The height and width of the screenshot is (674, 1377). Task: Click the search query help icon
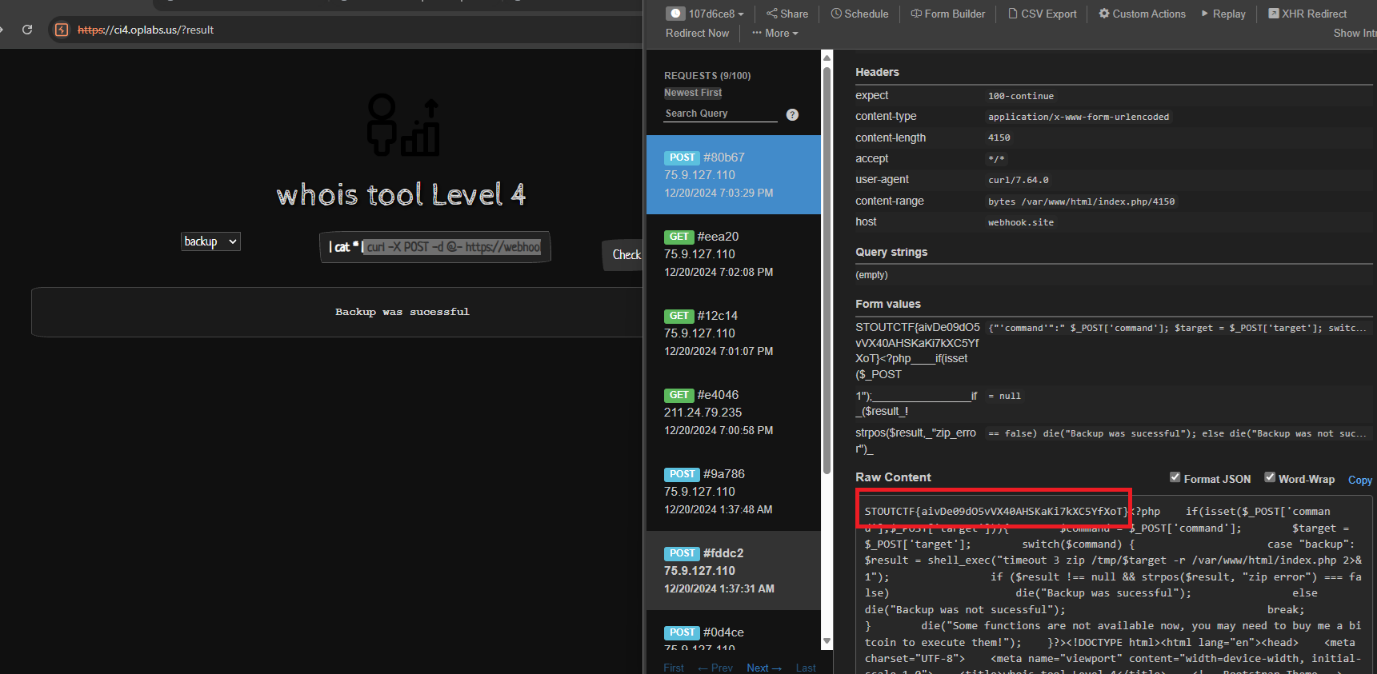[x=793, y=115]
